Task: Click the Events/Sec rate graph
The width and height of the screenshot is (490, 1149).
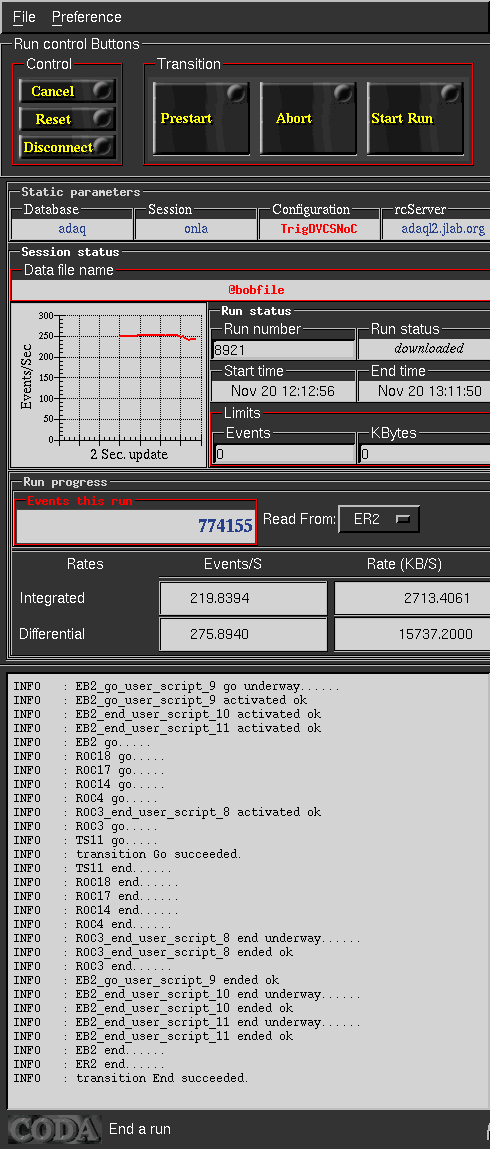Action: click(x=108, y=385)
